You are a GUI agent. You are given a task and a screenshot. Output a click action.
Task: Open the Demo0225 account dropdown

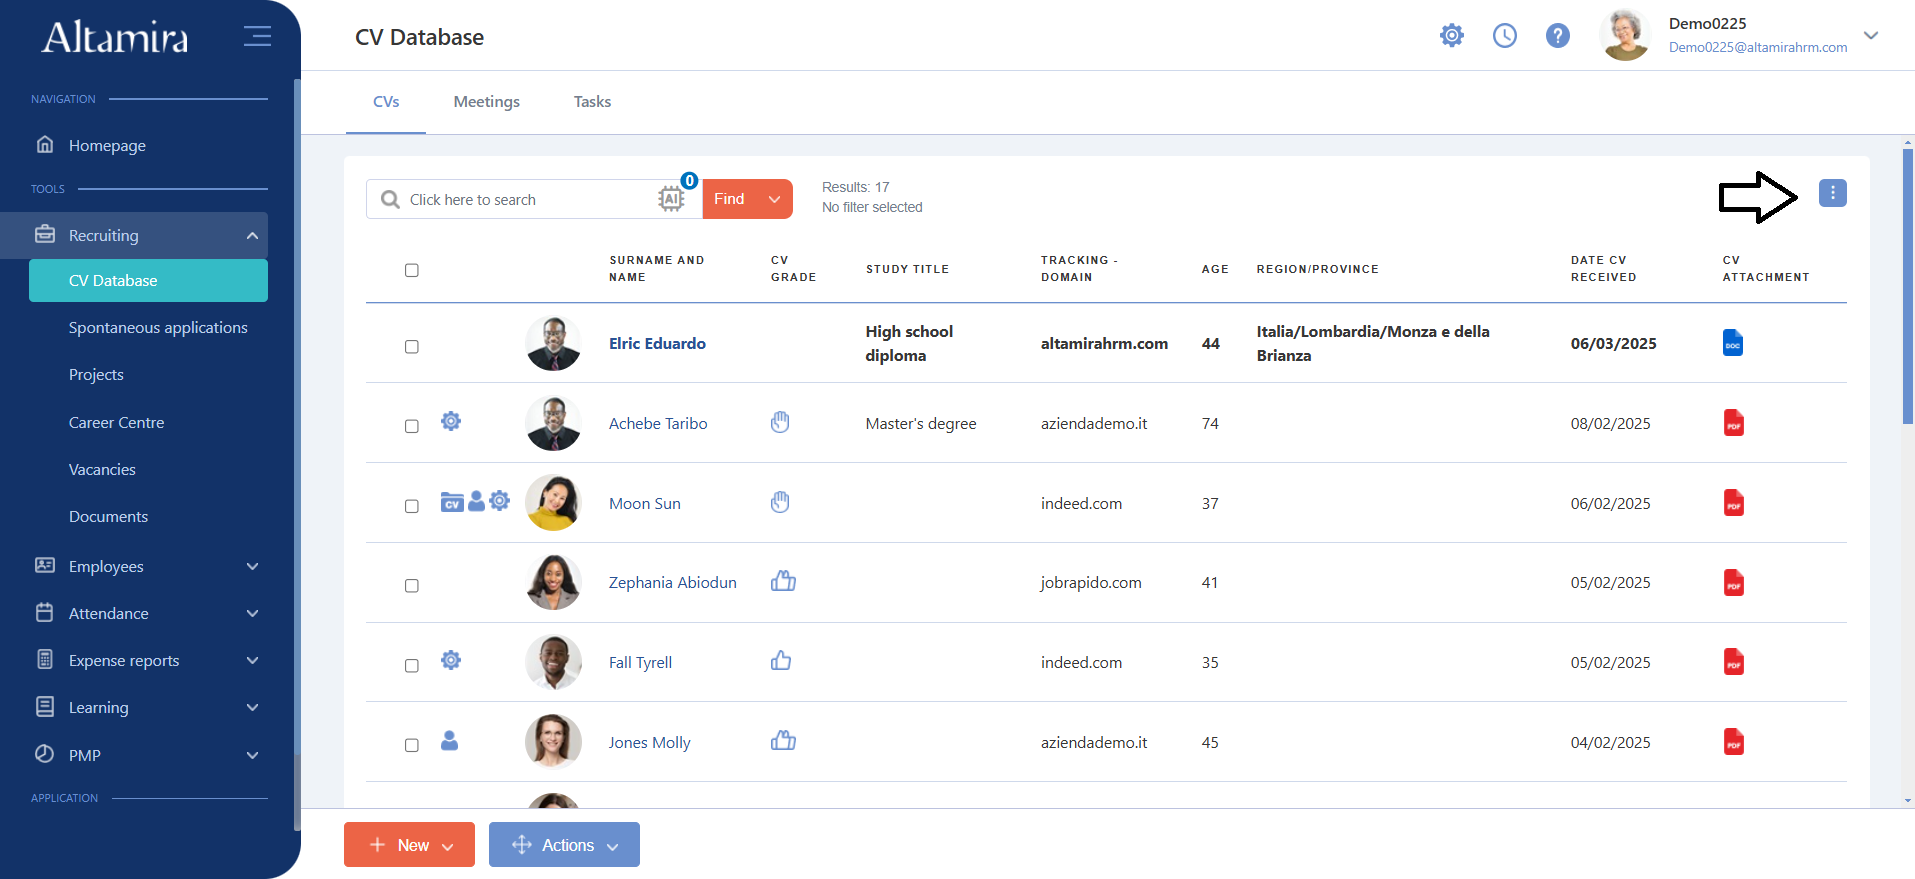click(x=1871, y=35)
